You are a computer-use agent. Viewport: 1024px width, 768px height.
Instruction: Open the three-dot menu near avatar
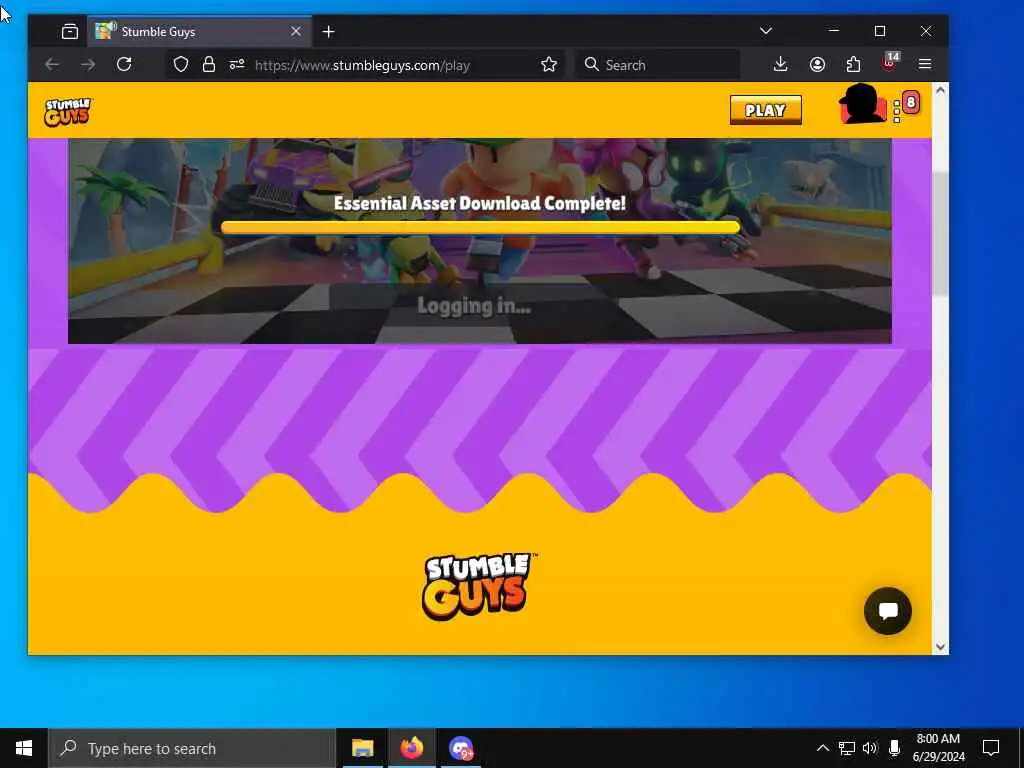(897, 112)
